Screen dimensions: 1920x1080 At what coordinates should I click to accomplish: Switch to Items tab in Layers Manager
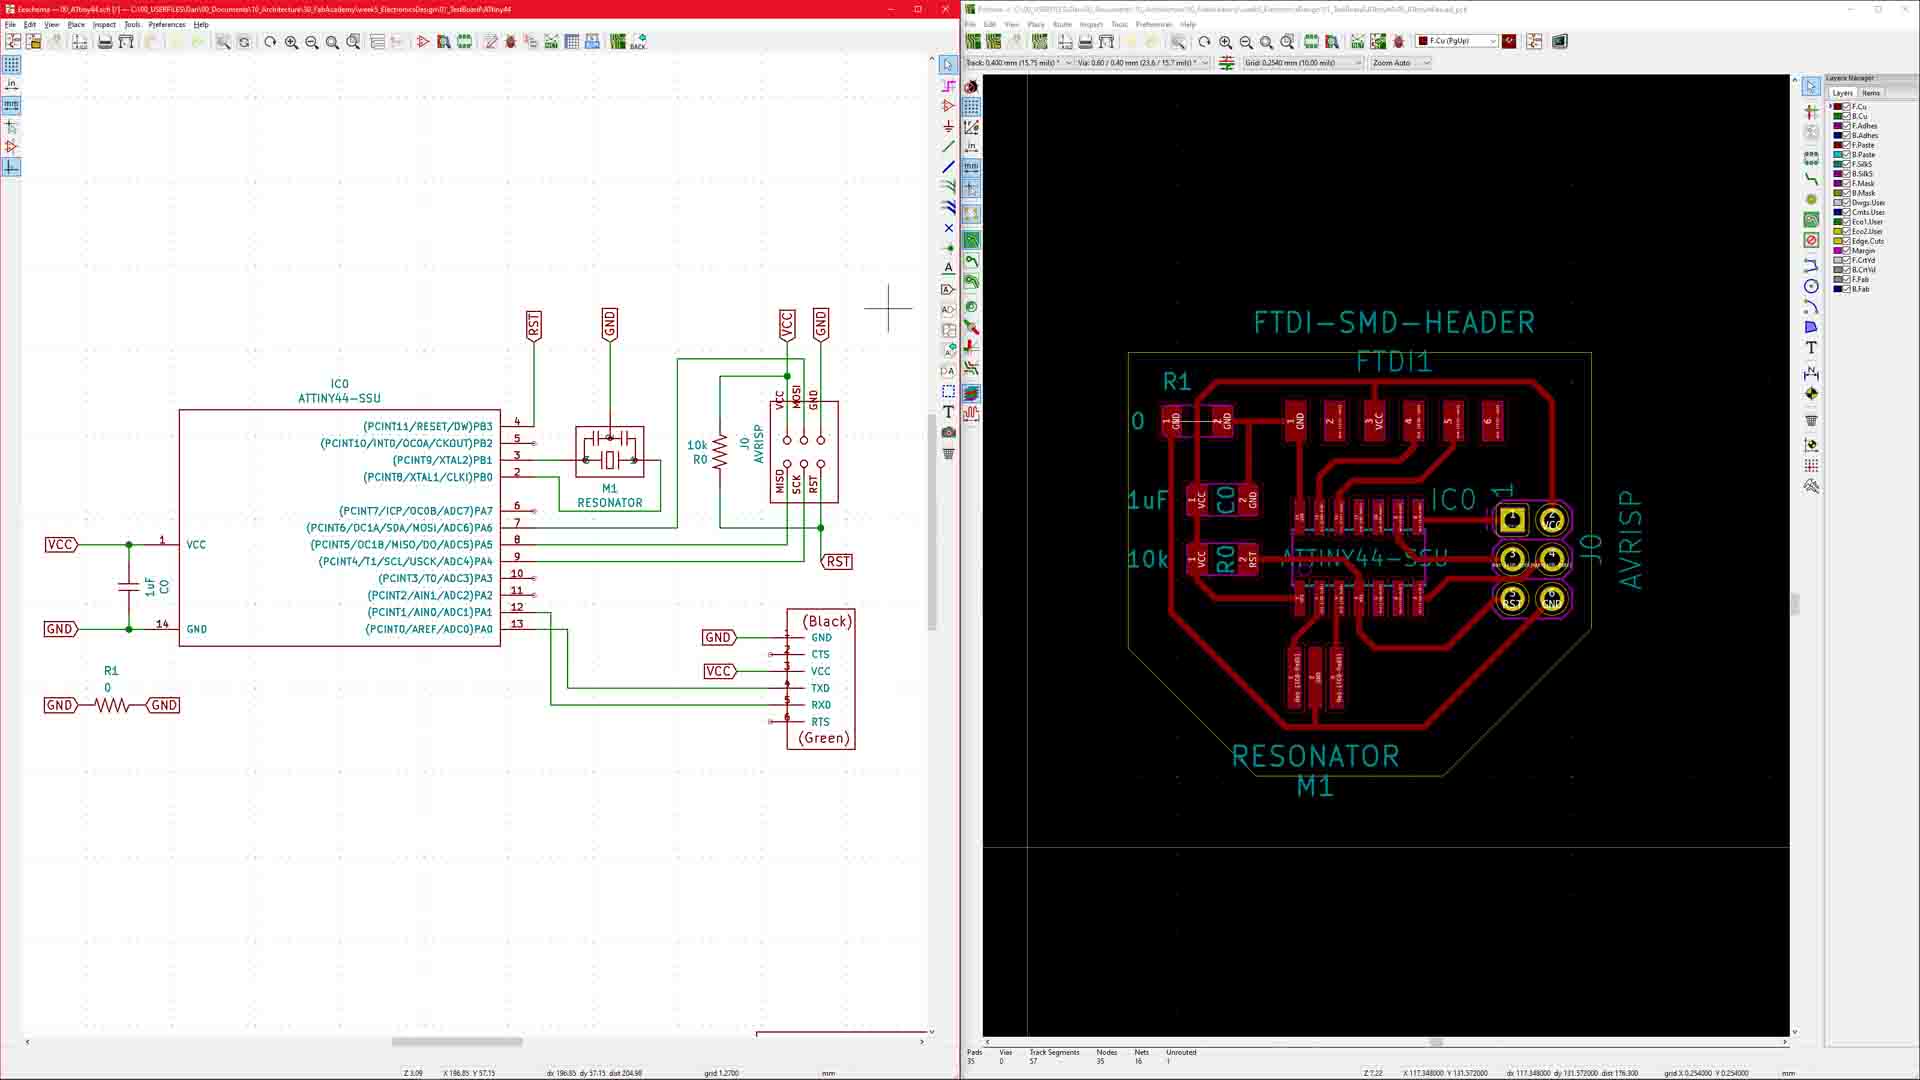click(1871, 92)
